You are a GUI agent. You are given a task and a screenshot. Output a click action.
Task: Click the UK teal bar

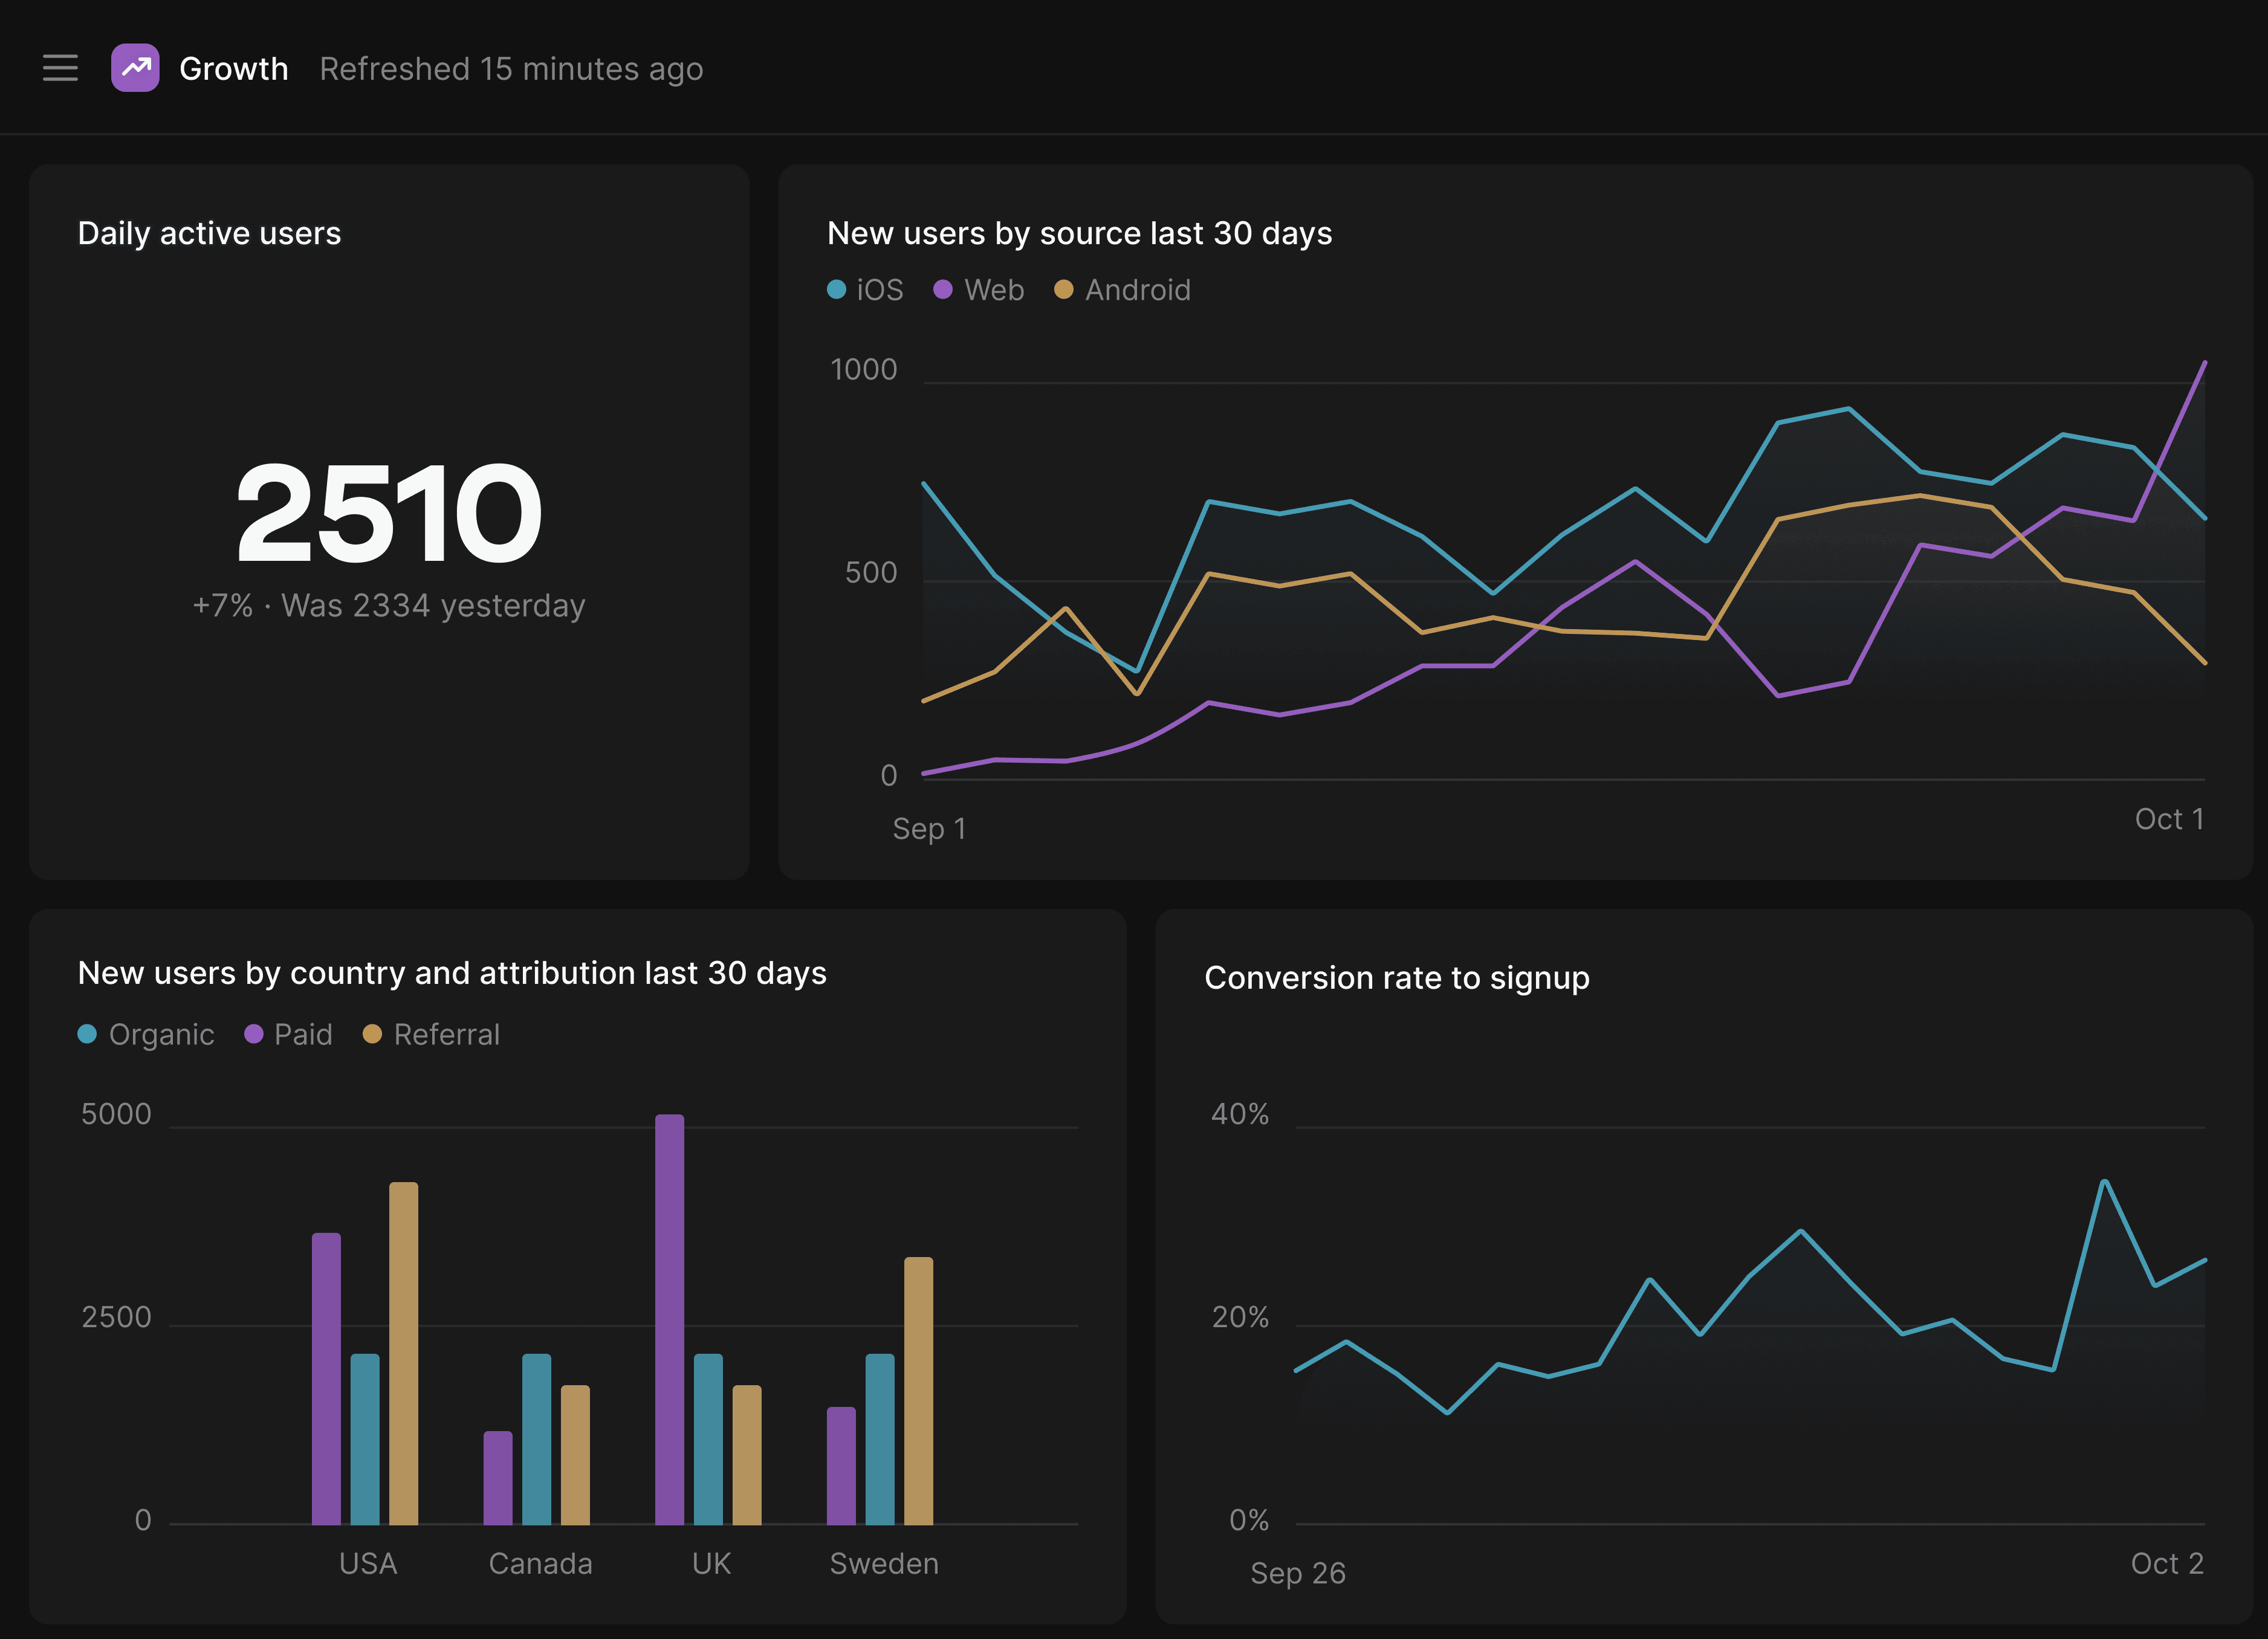pyautogui.click(x=708, y=1439)
